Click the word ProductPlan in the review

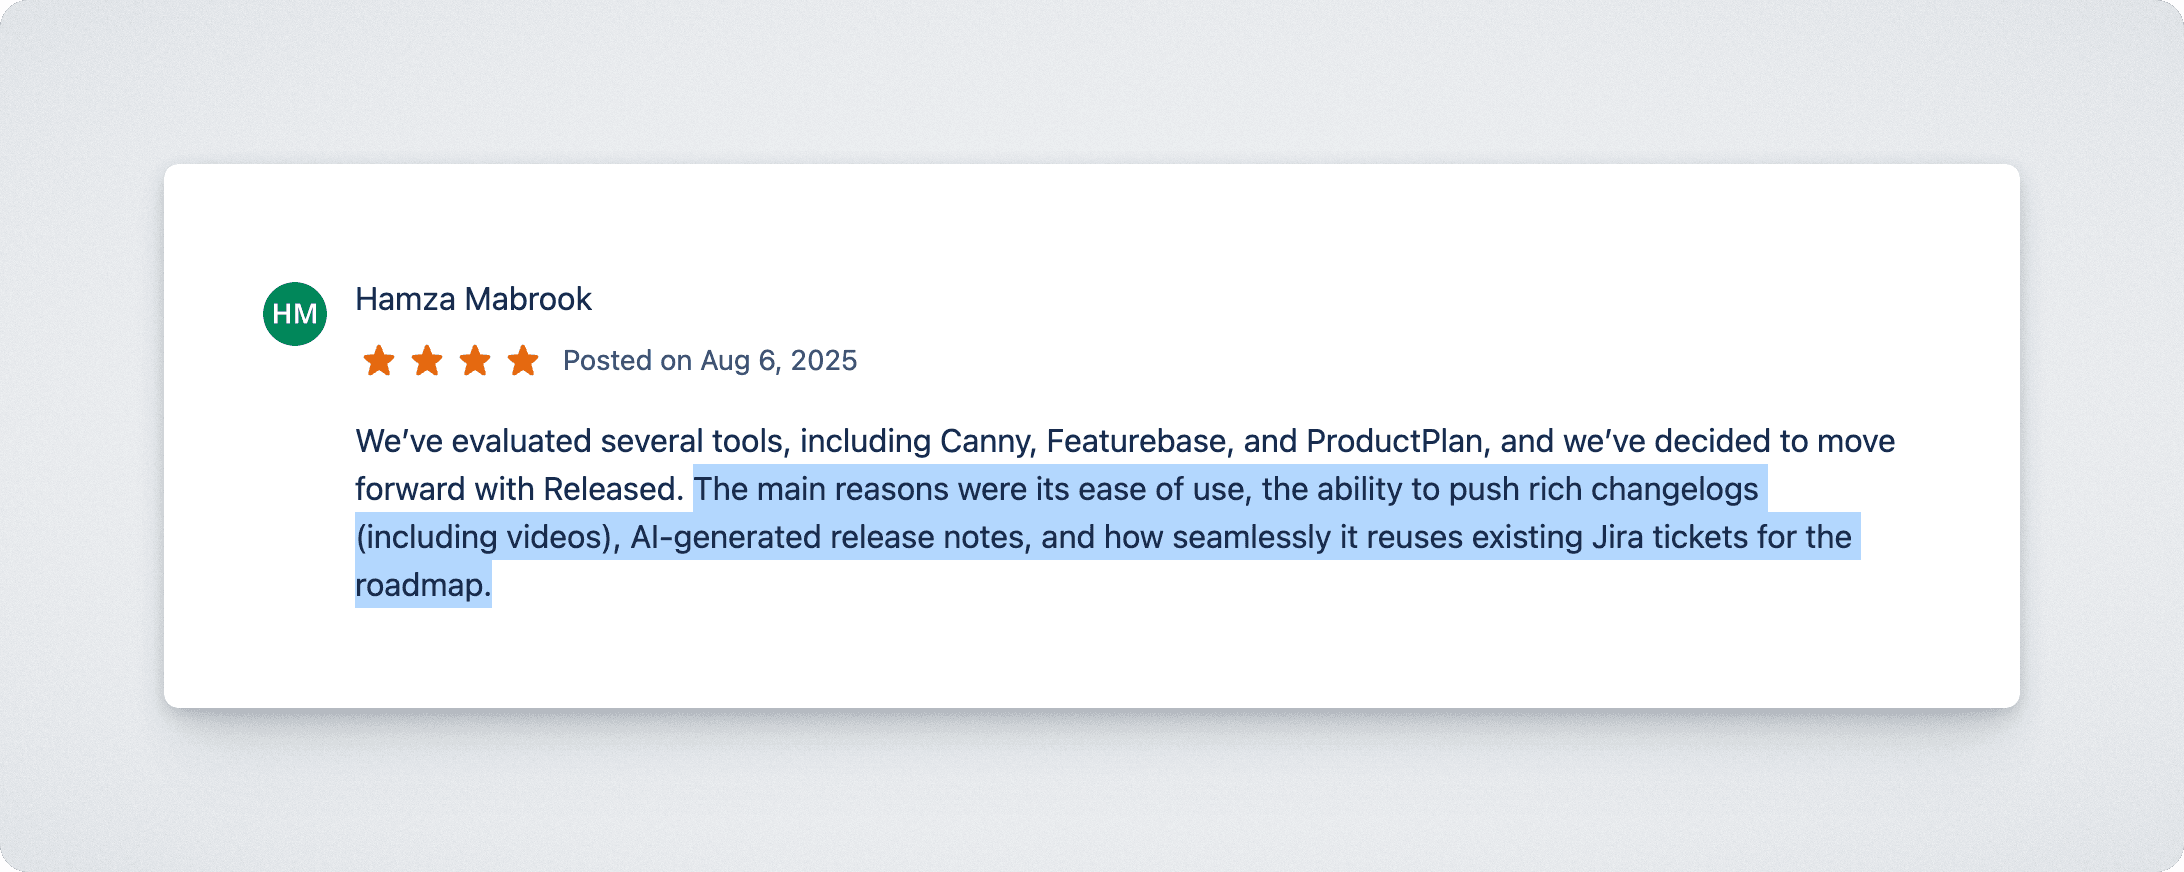click(x=1394, y=441)
